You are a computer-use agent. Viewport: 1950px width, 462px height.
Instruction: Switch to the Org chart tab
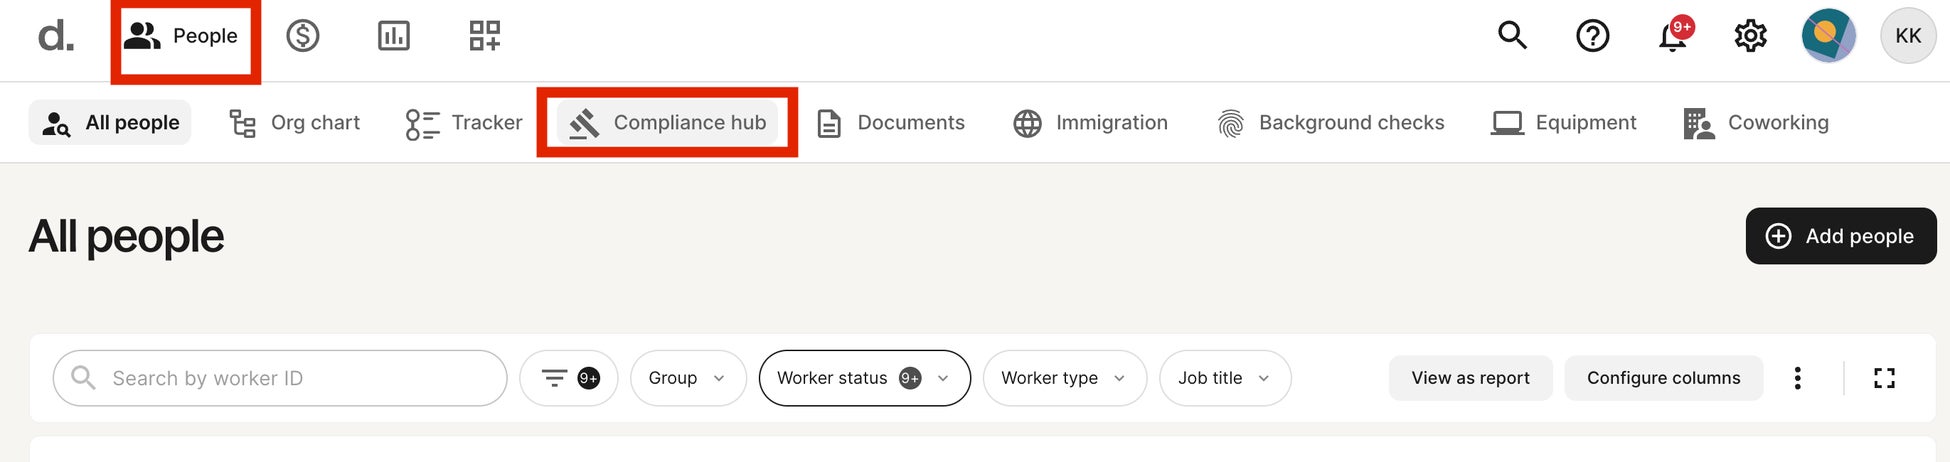click(295, 123)
